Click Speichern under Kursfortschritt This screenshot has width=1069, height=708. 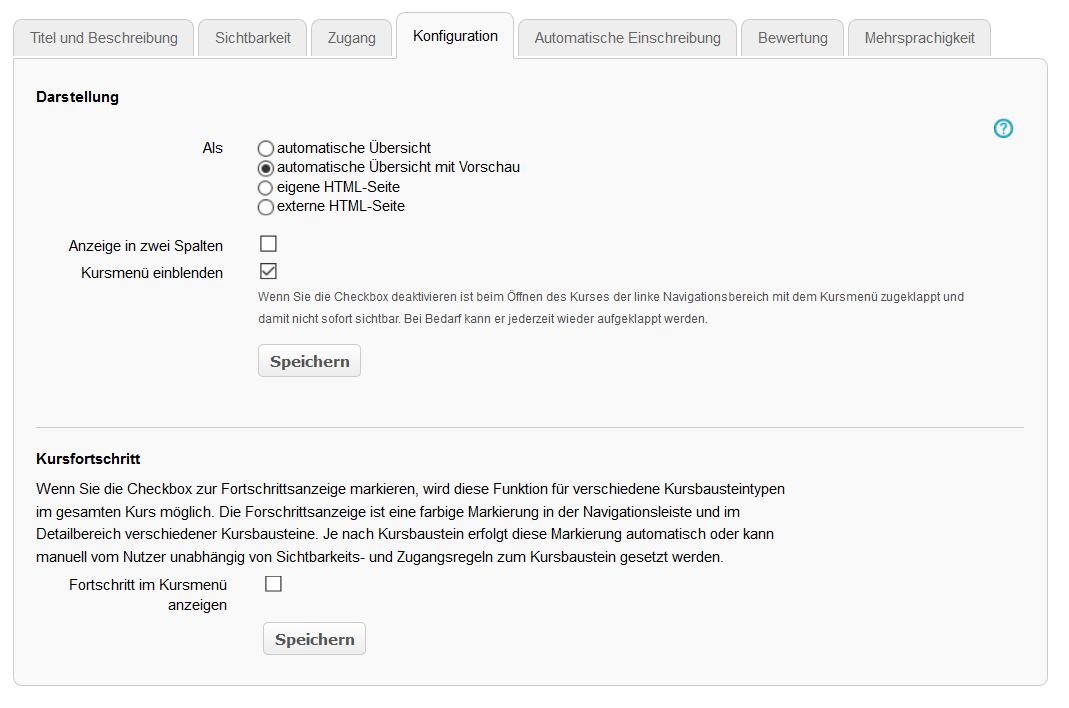[x=314, y=638]
